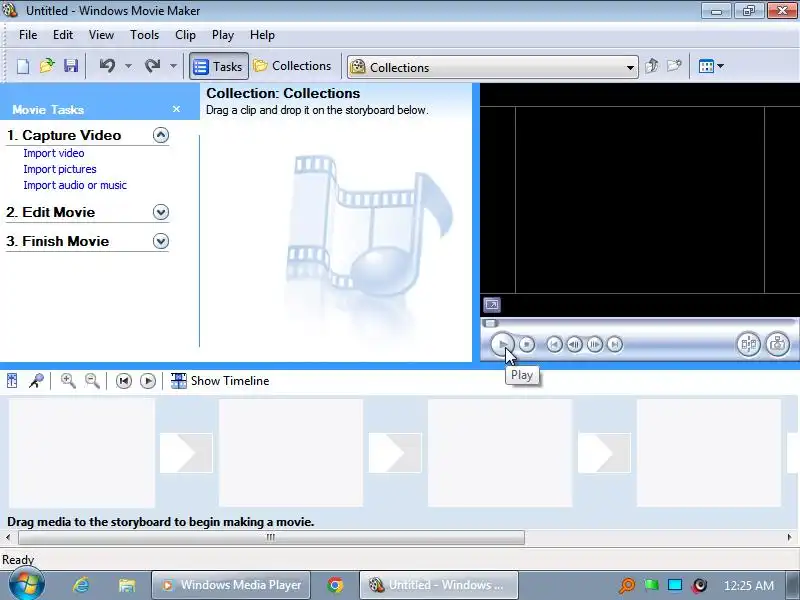The image size is (800, 600).
Task: Open the redo history dropdown arrow
Action: pyautogui.click(x=173, y=66)
